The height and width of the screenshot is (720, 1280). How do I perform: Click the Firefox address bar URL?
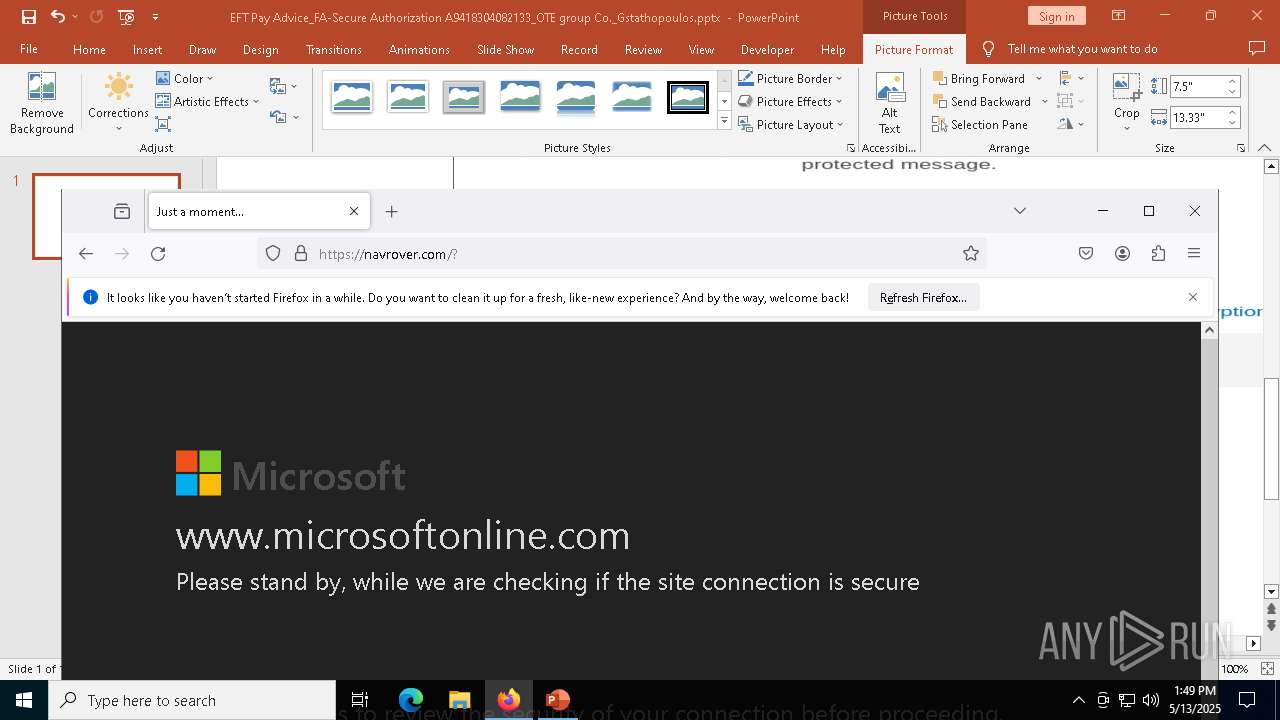coord(388,254)
